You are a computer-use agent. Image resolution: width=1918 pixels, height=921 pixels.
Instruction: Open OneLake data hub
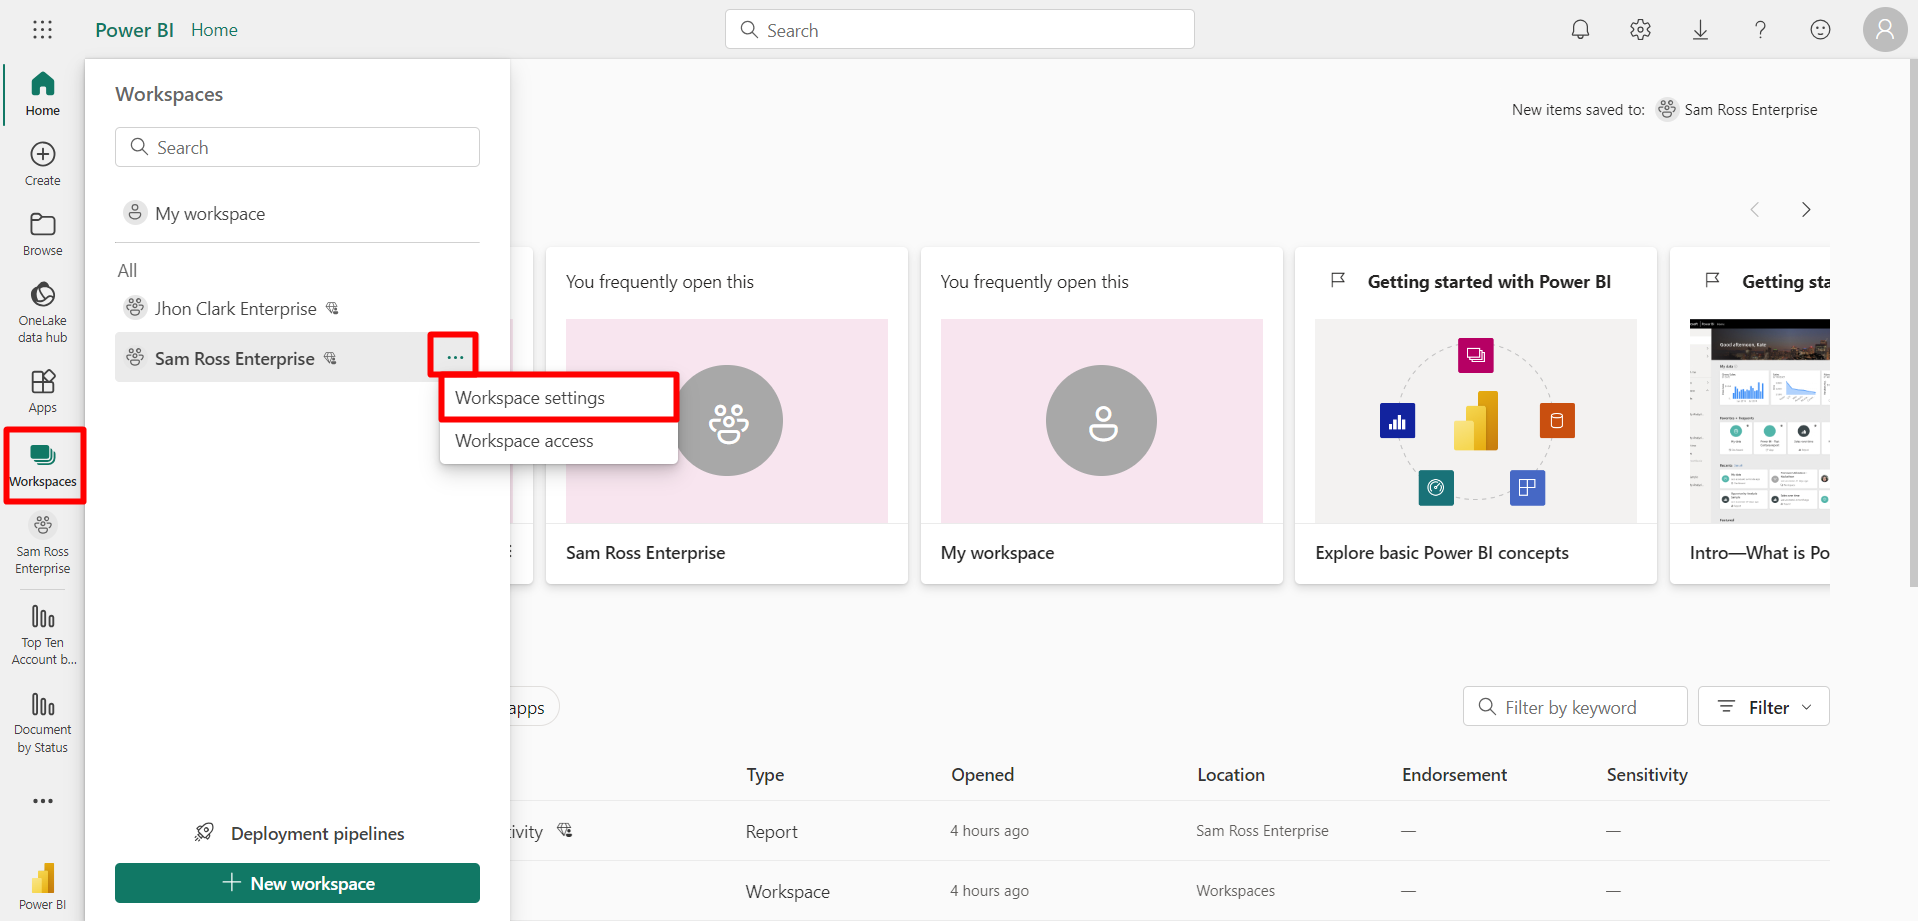43,312
